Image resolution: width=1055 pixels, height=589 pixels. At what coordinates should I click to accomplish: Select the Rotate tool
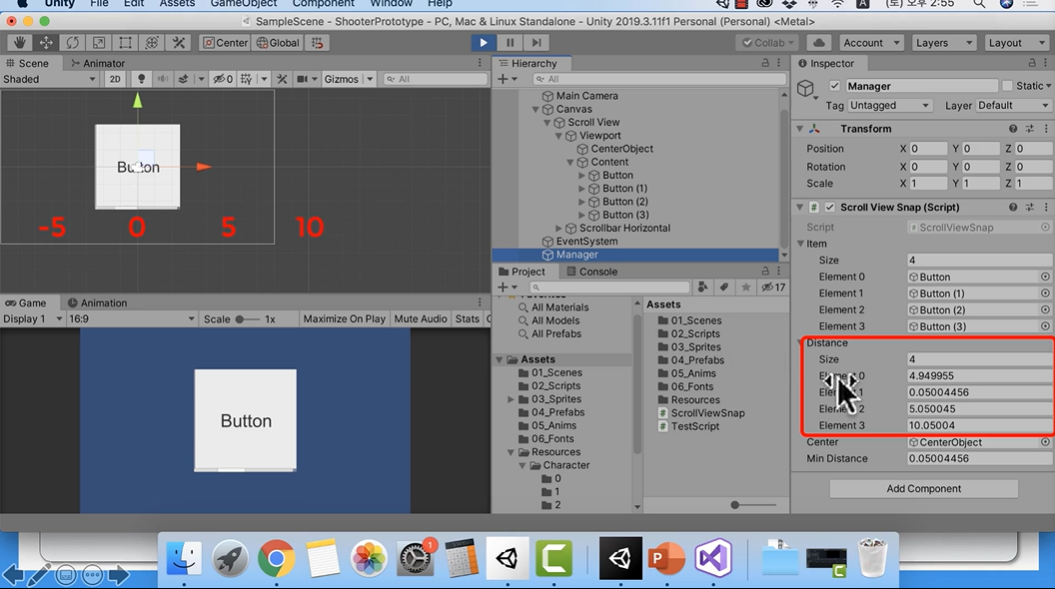[x=72, y=42]
